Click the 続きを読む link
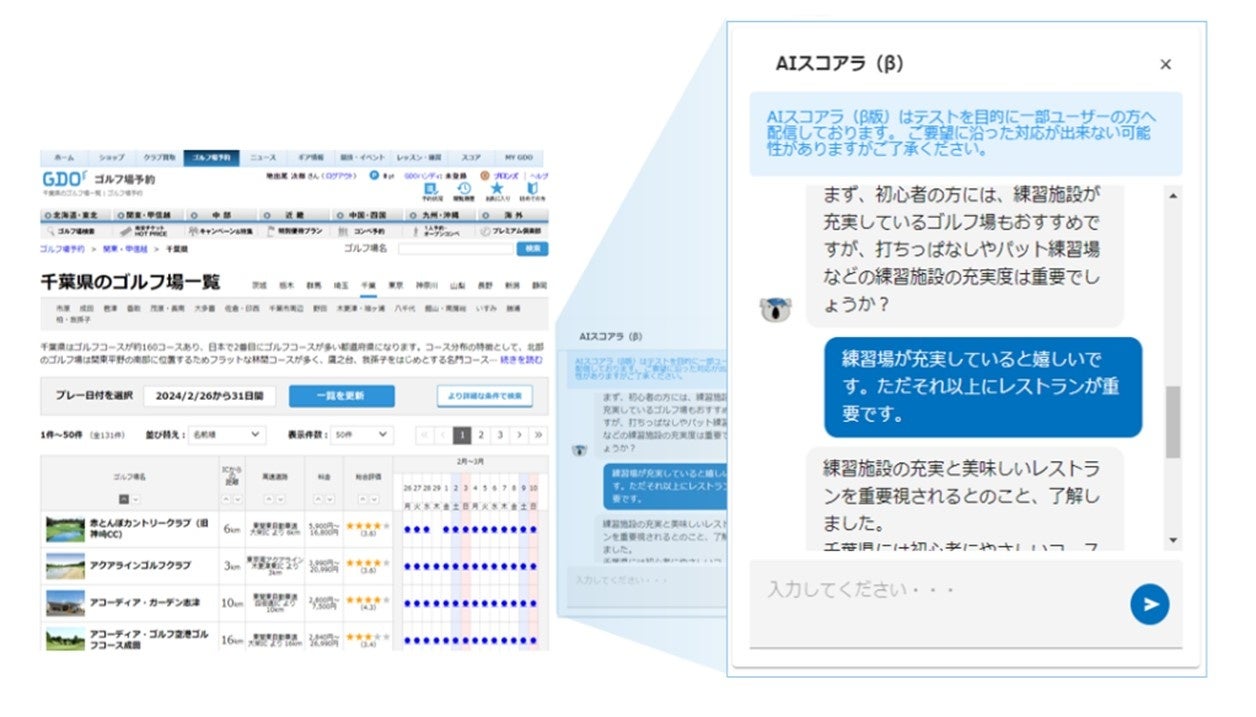The width and height of the screenshot is (1256, 717). 521,358
